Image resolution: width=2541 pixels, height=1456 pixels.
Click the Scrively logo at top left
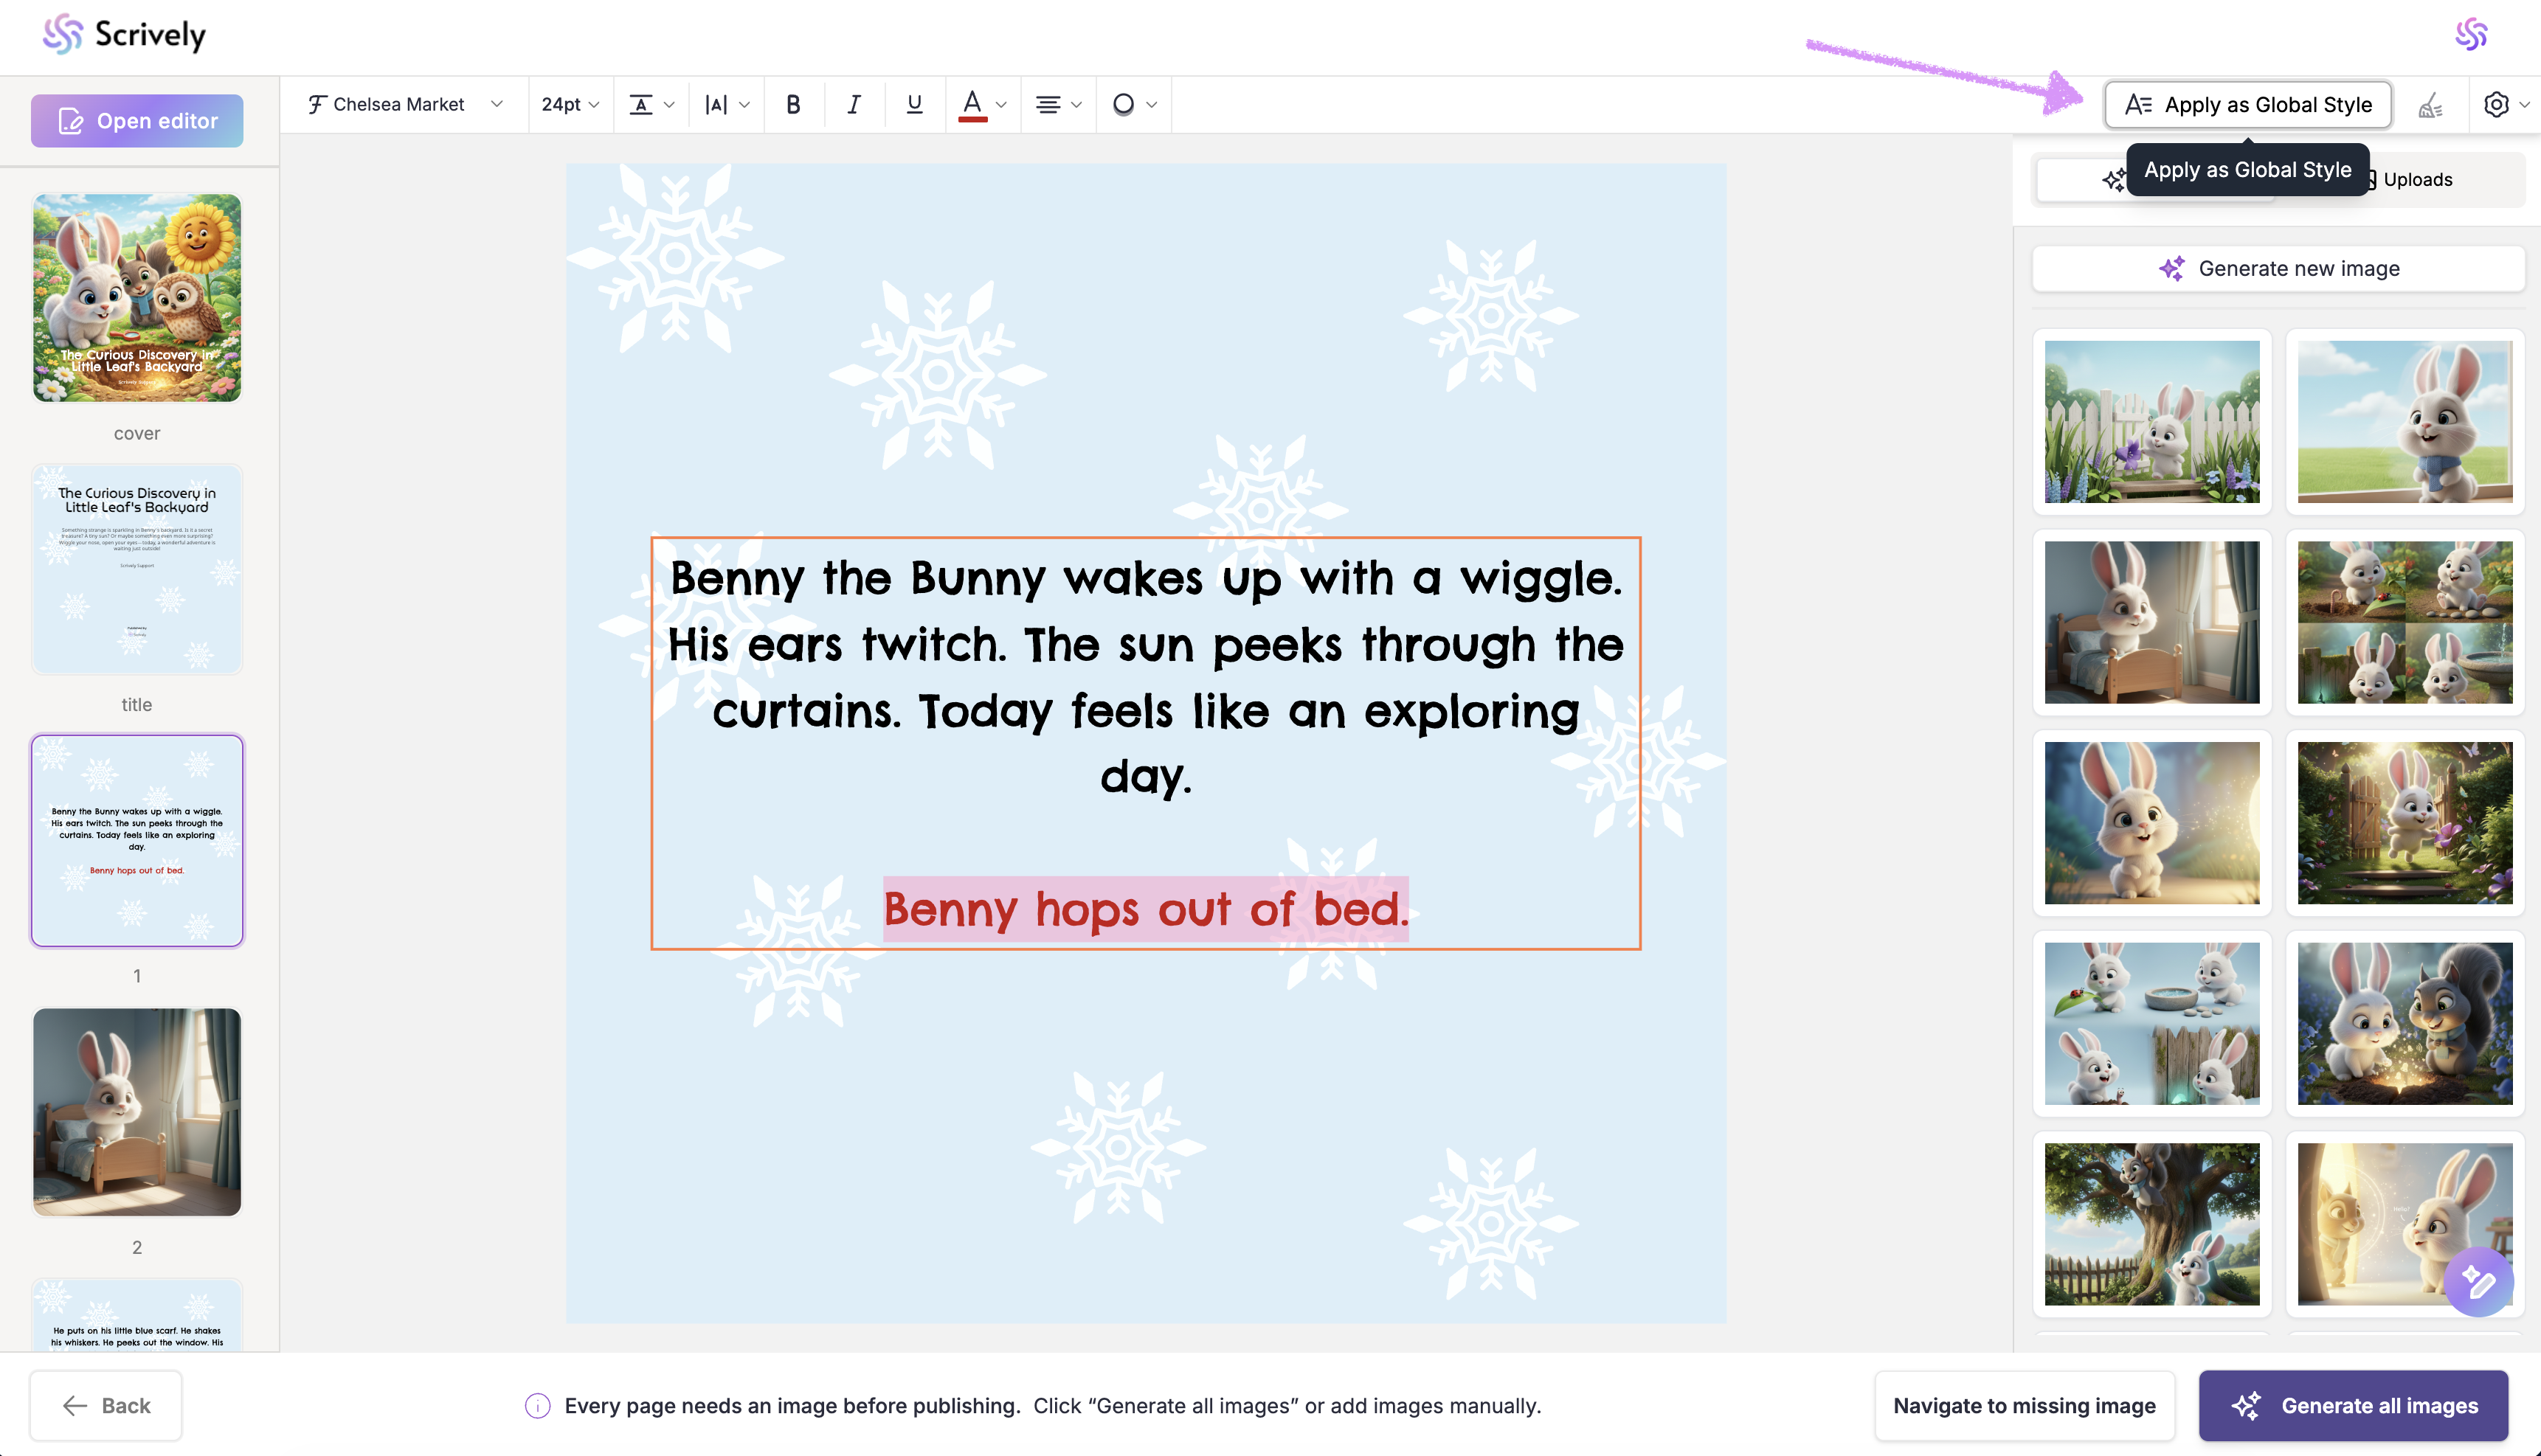tap(124, 35)
